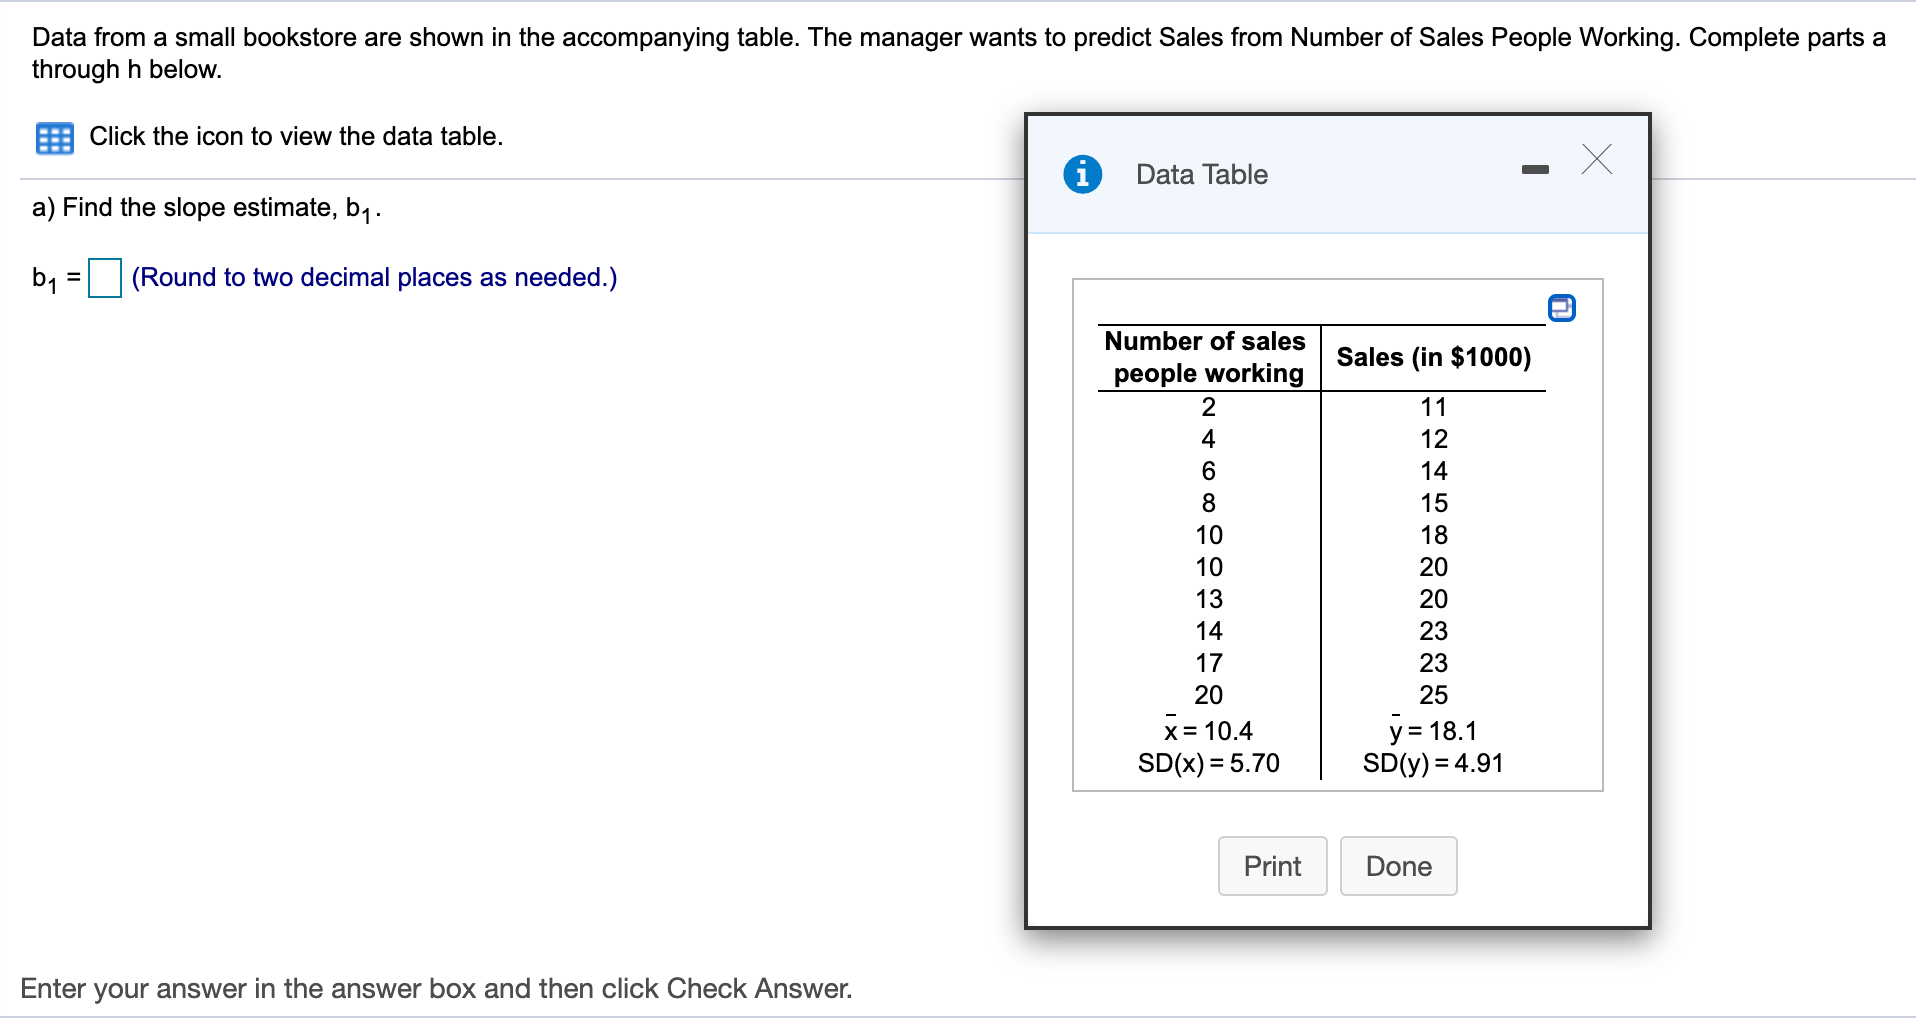Click the sales value 25
The width and height of the screenshot is (1916, 1020).
(1433, 695)
